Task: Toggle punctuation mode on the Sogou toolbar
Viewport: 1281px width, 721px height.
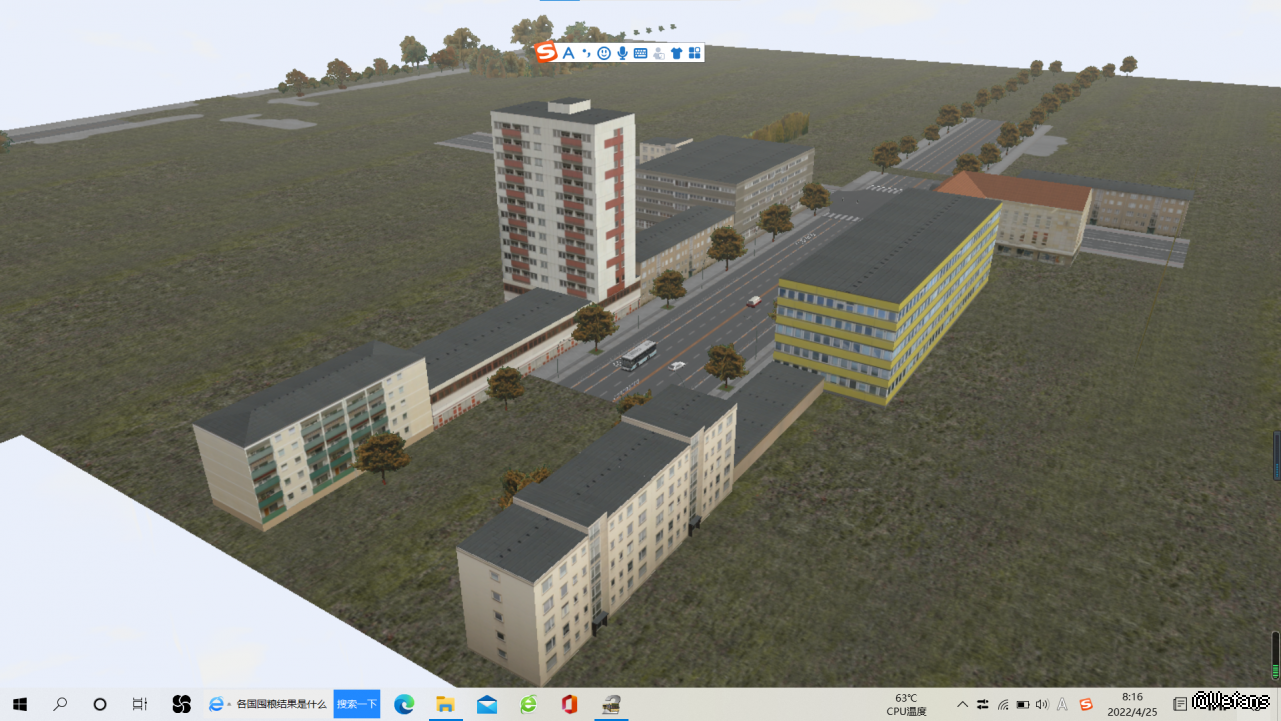Action: (586, 53)
